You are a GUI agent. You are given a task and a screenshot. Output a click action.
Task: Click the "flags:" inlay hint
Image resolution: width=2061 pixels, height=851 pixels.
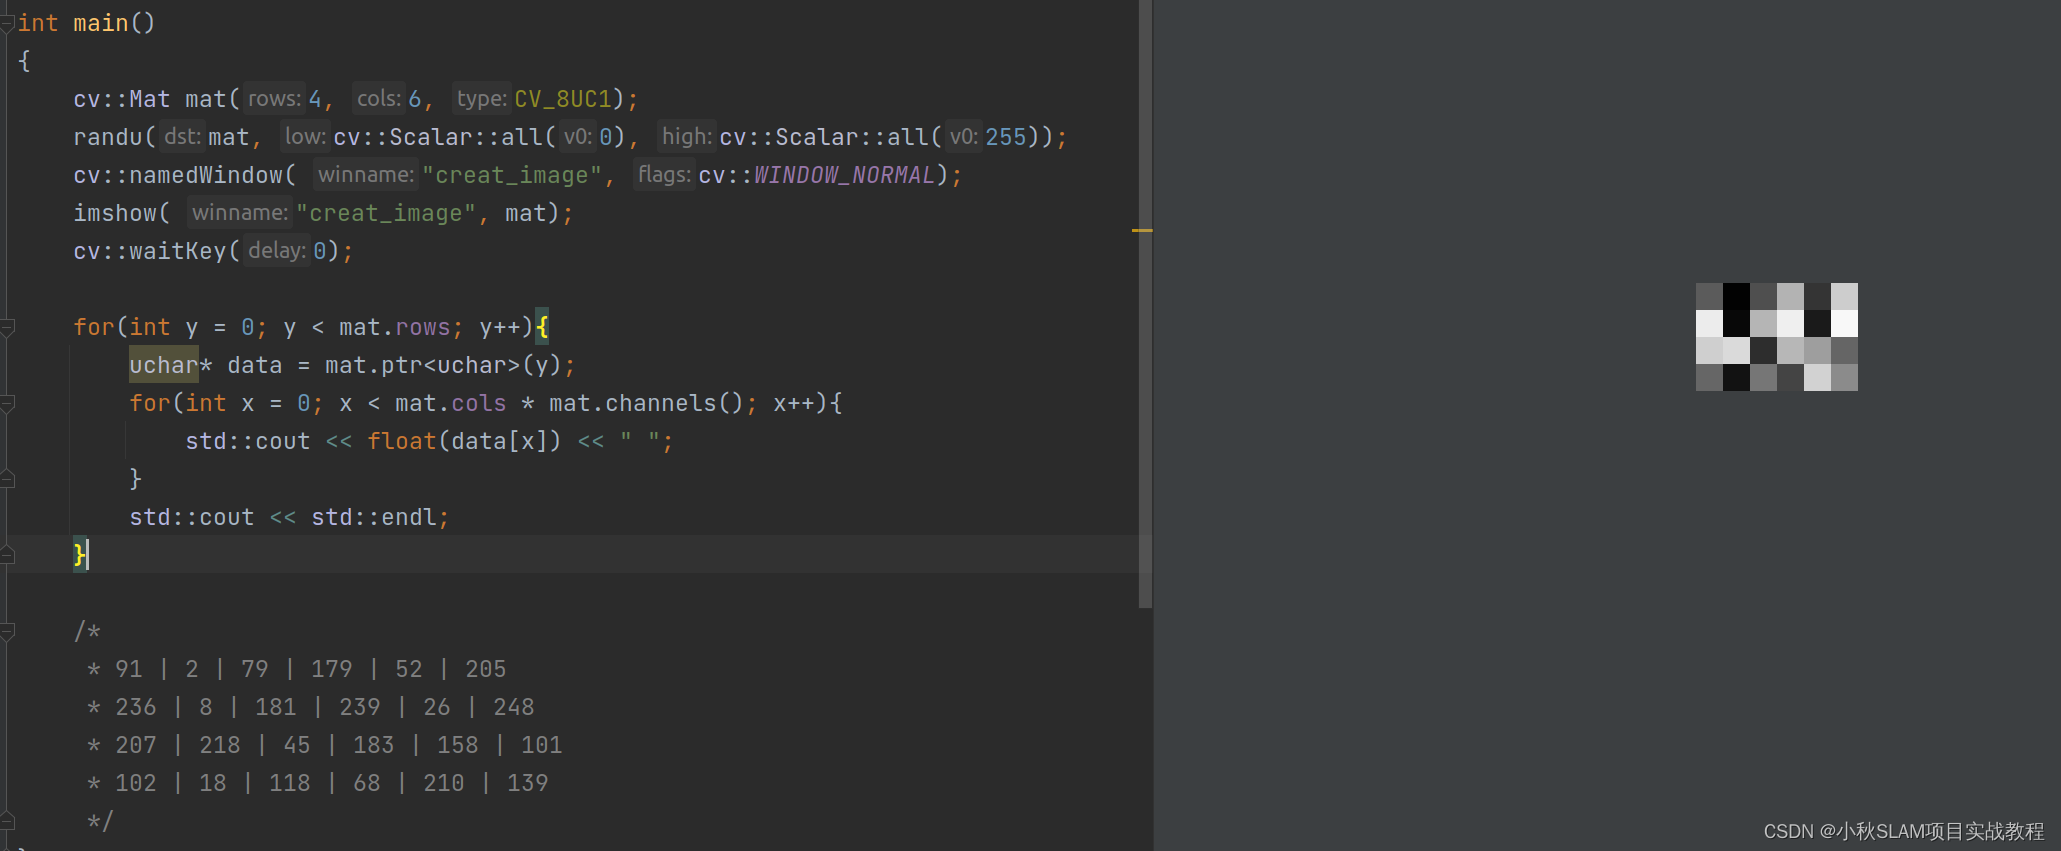664,175
